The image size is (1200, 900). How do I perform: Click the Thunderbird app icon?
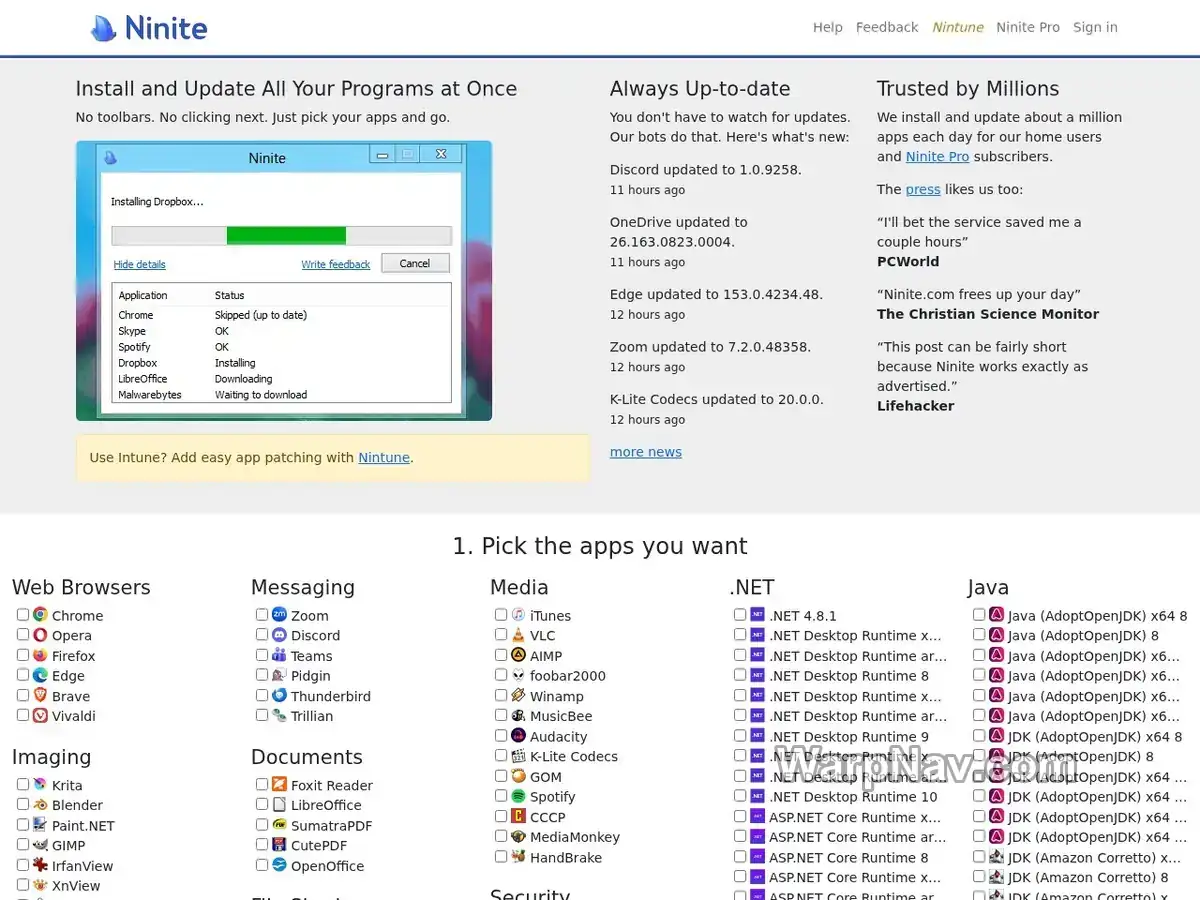[x=279, y=695]
